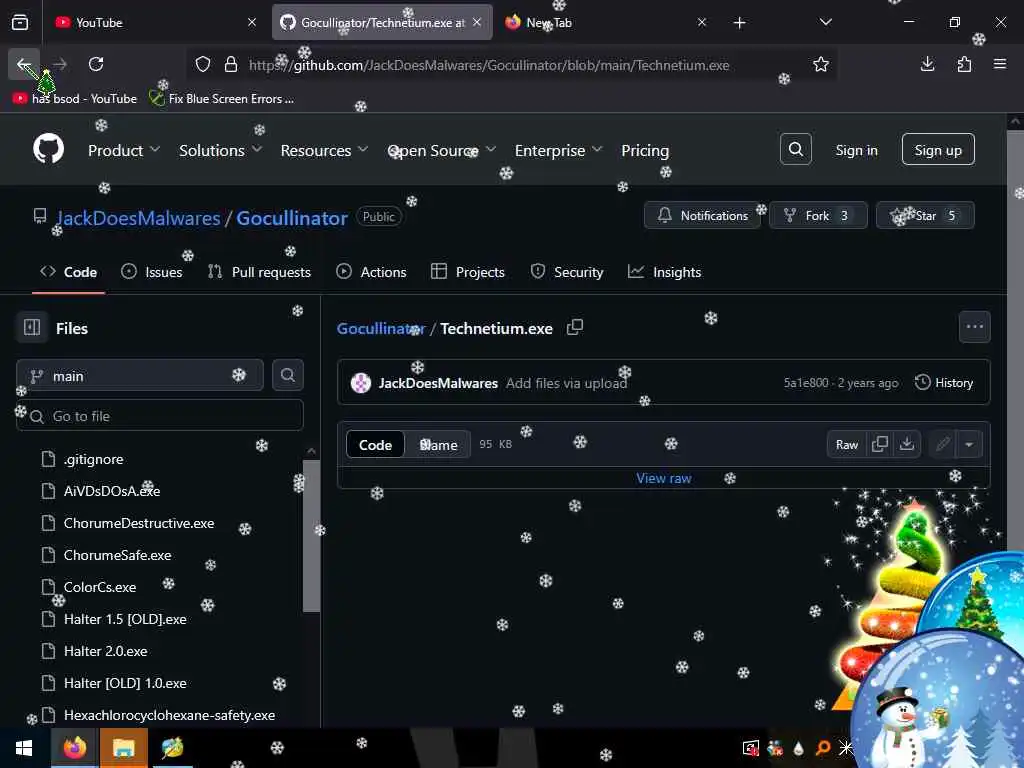The image size is (1024, 768).
Task: Click the Sign in link
Action: tap(856, 150)
